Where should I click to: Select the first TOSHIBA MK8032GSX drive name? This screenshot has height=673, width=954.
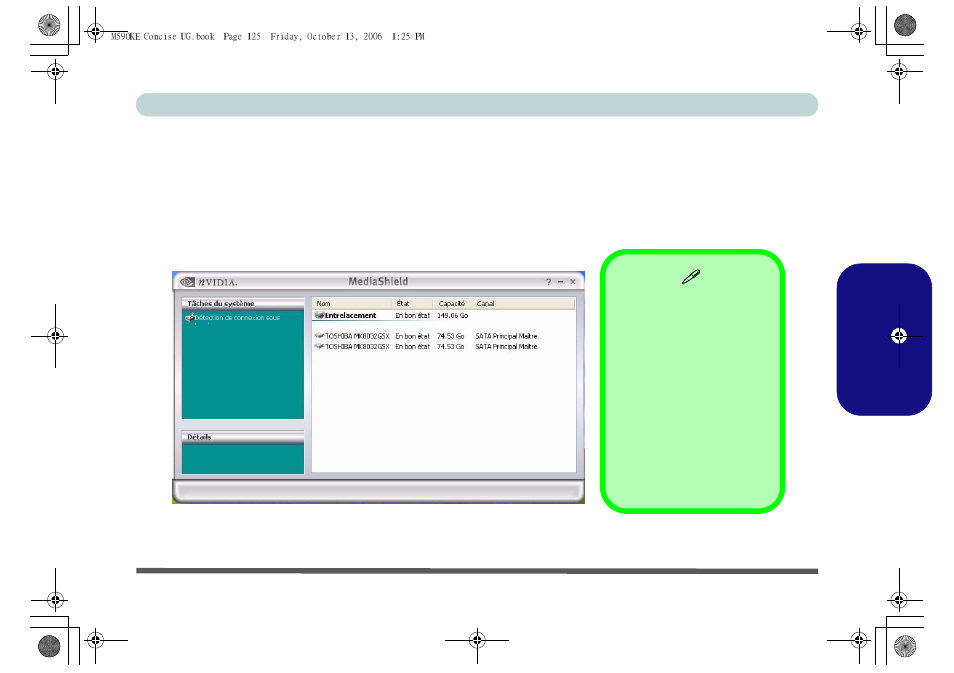pos(357,336)
